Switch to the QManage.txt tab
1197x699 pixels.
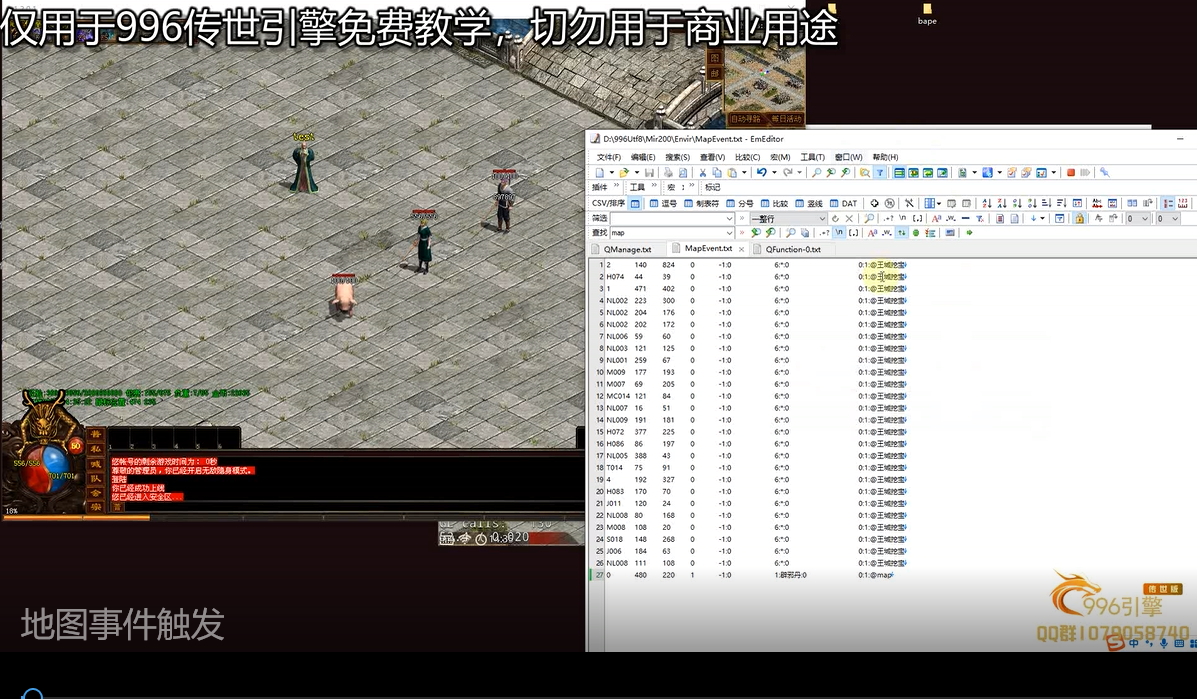tap(627, 250)
